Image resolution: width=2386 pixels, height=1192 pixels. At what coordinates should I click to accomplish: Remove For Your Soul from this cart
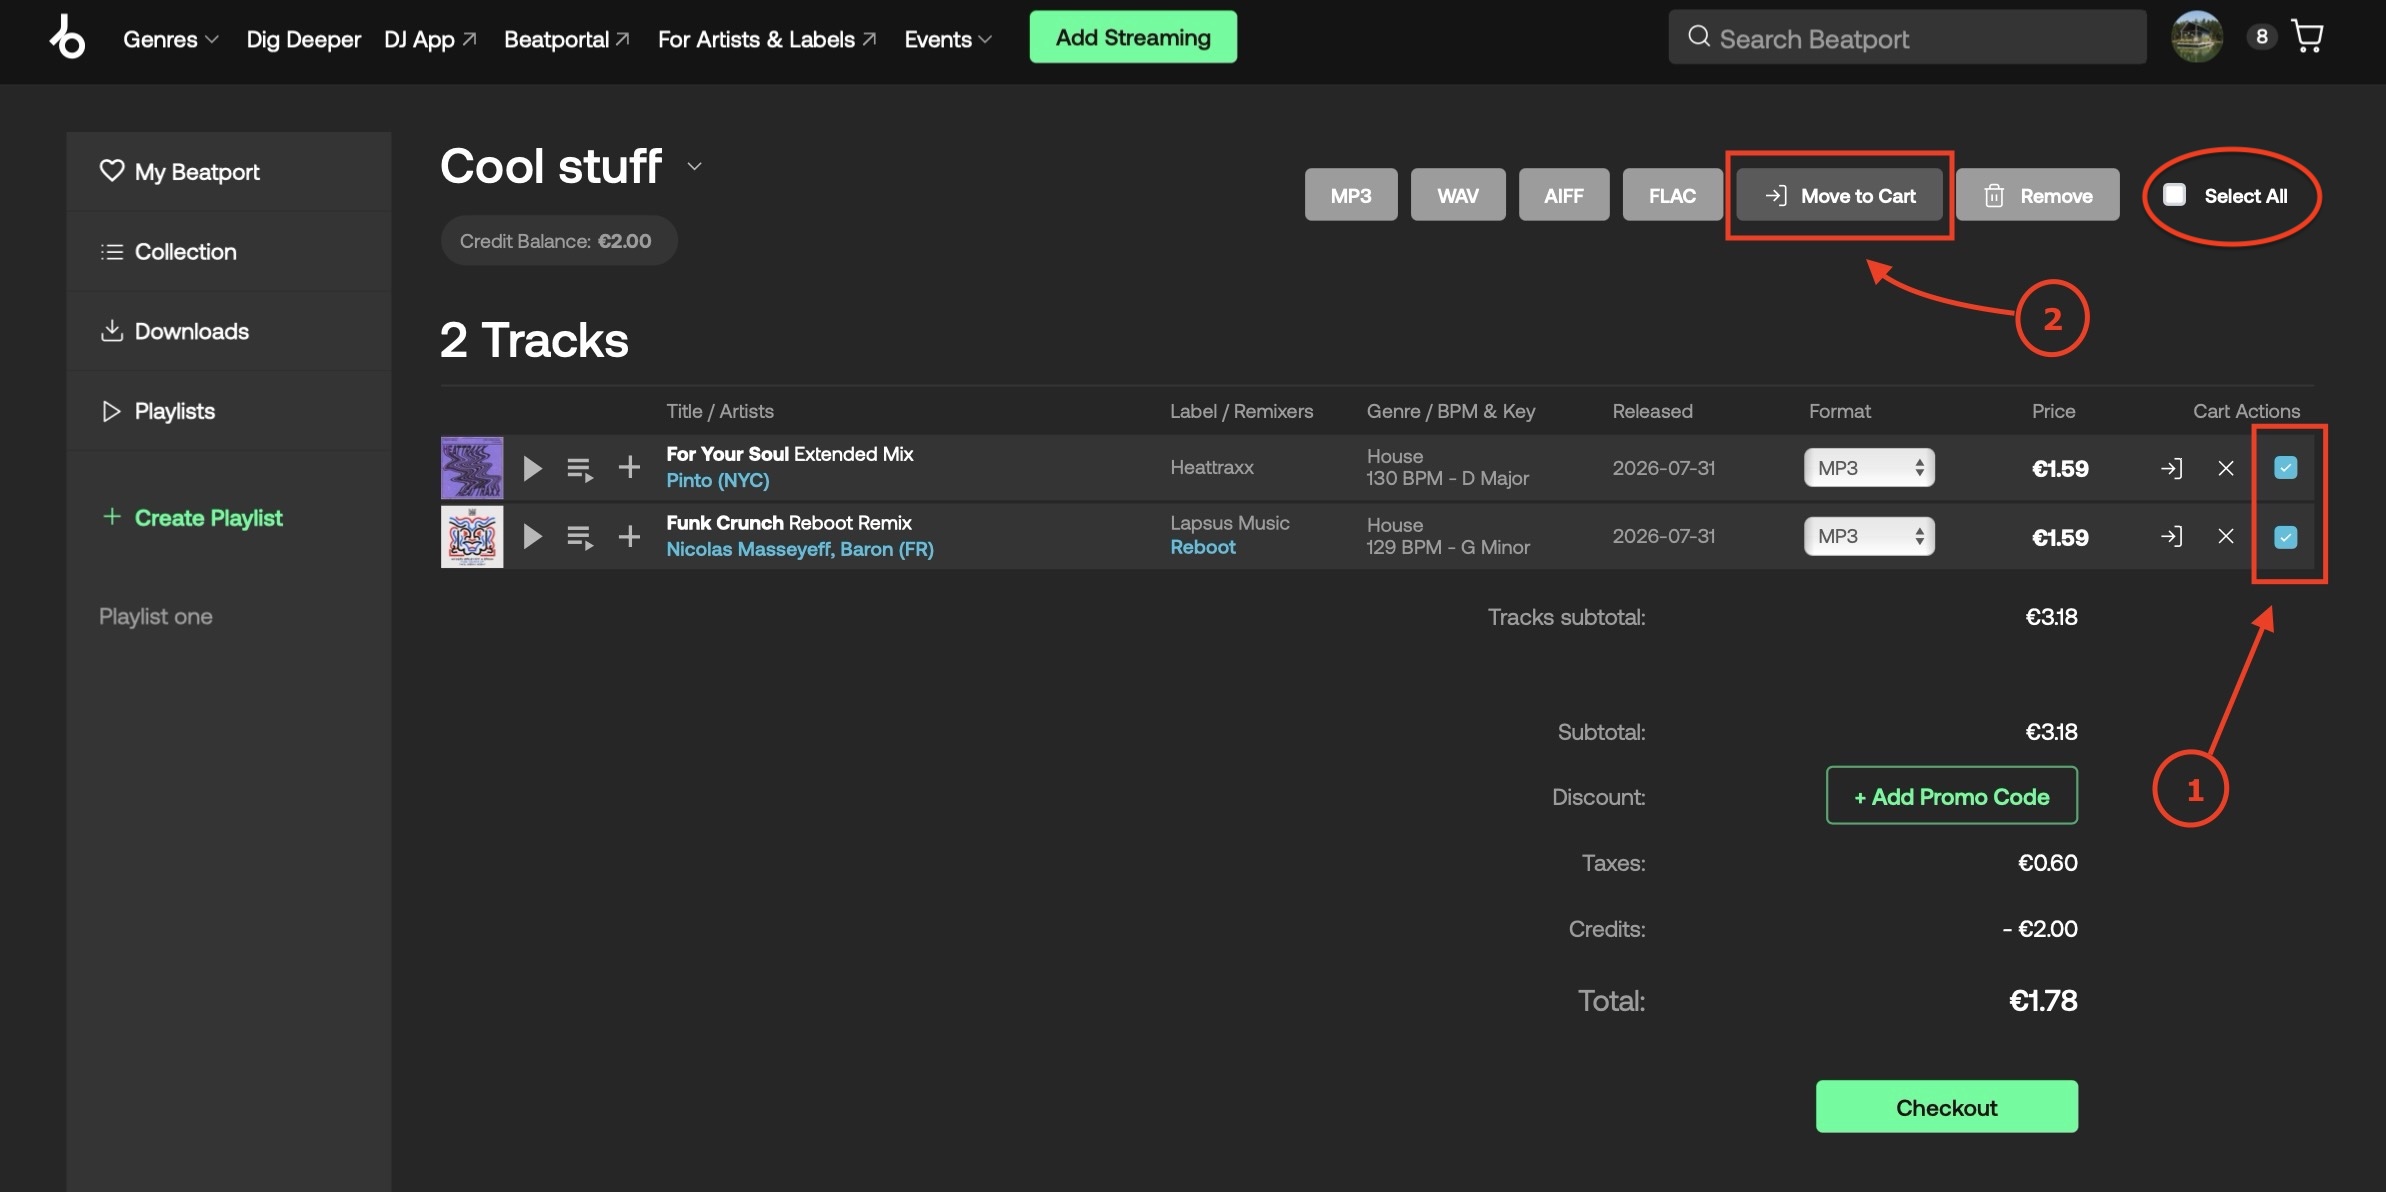pyautogui.click(x=2226, y=468)
